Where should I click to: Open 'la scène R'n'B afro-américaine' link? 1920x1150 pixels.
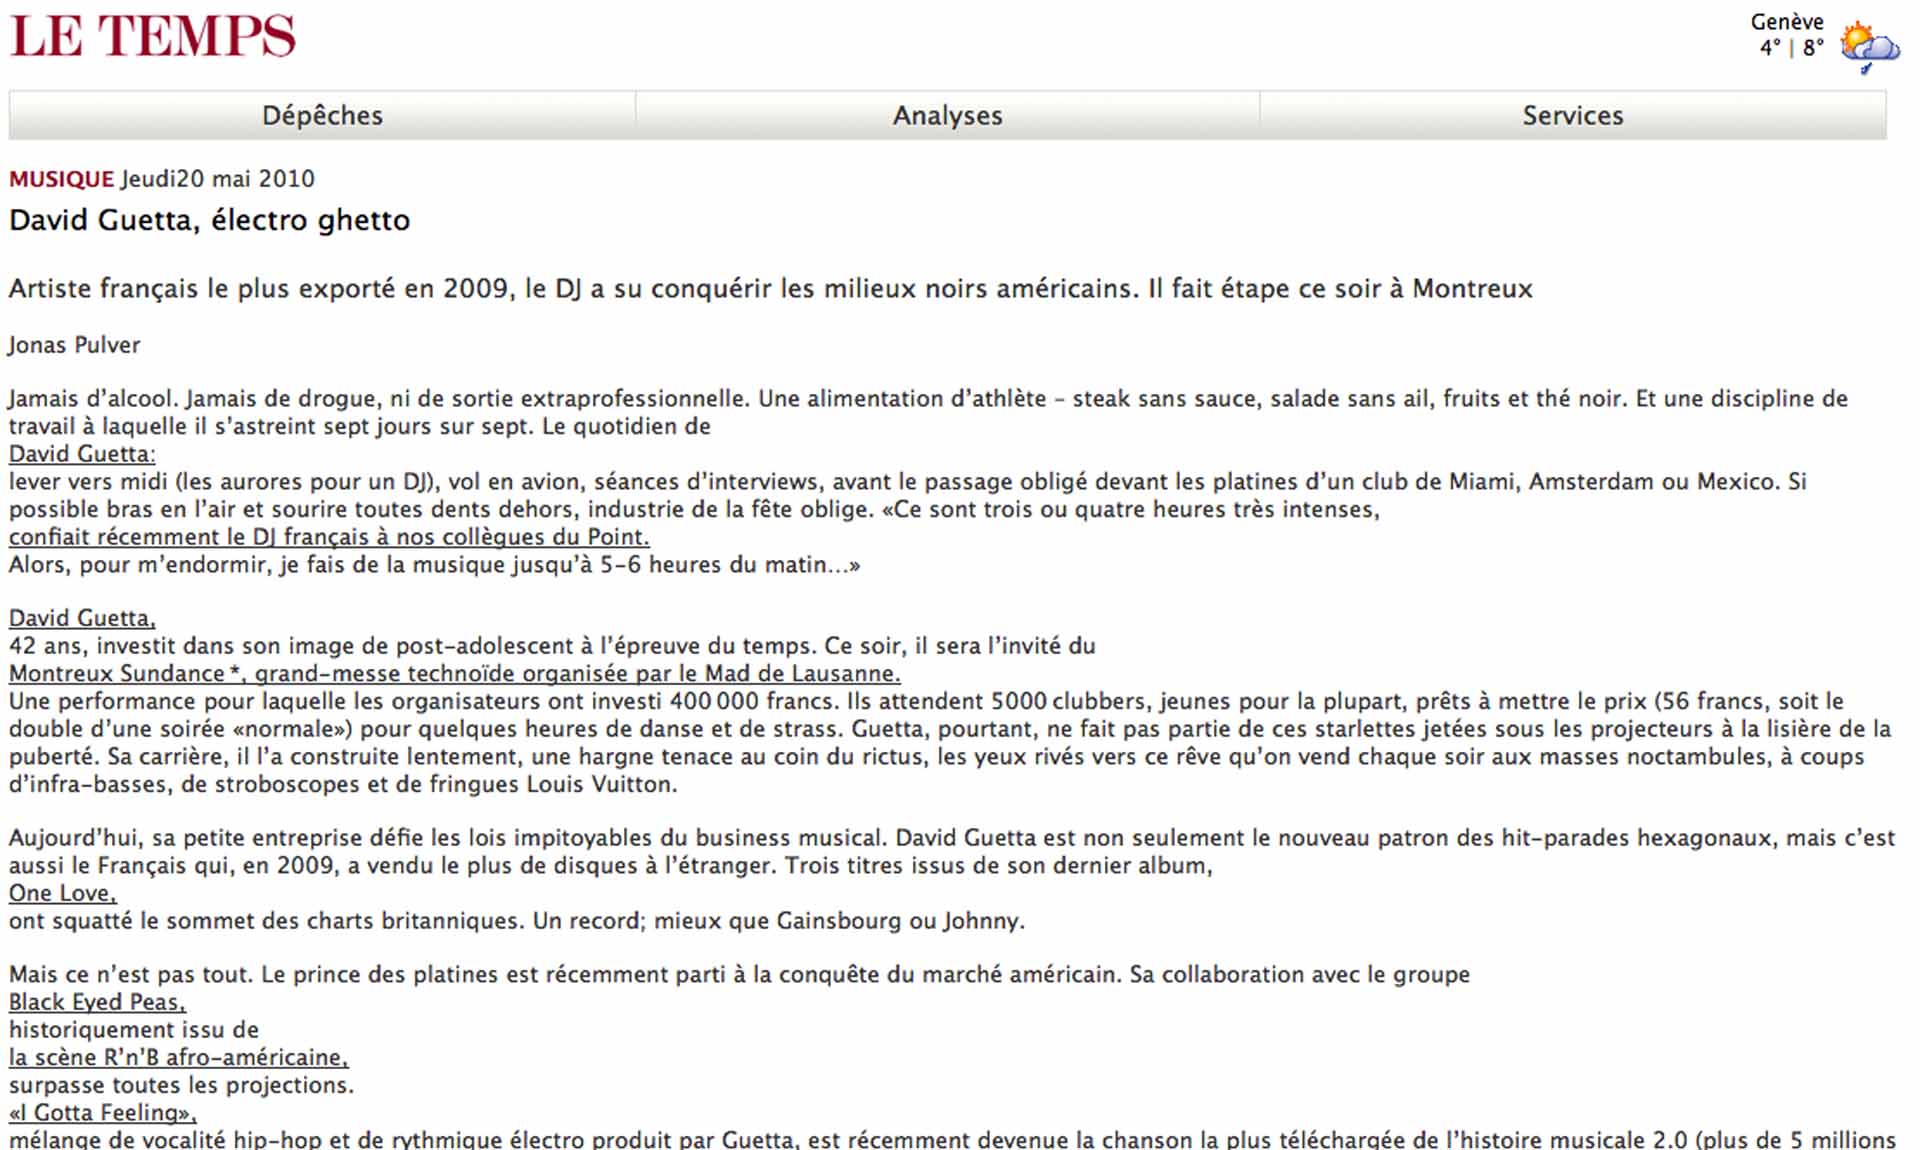179,1057
